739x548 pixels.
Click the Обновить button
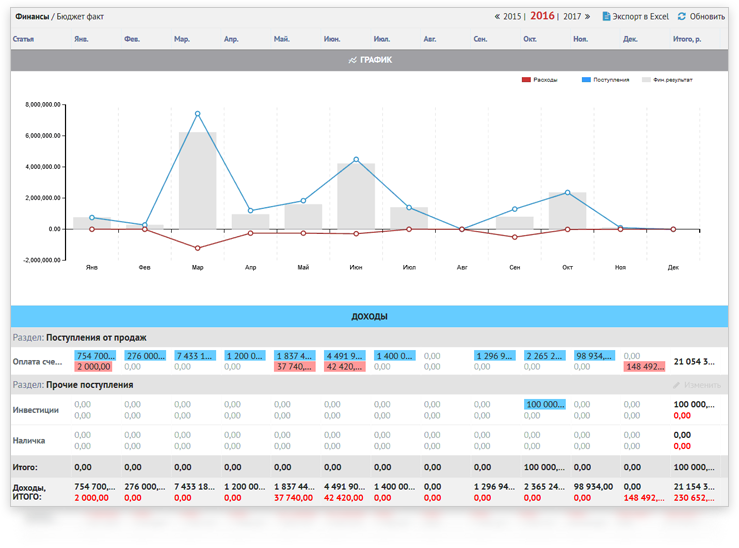[x=707, y=17]
